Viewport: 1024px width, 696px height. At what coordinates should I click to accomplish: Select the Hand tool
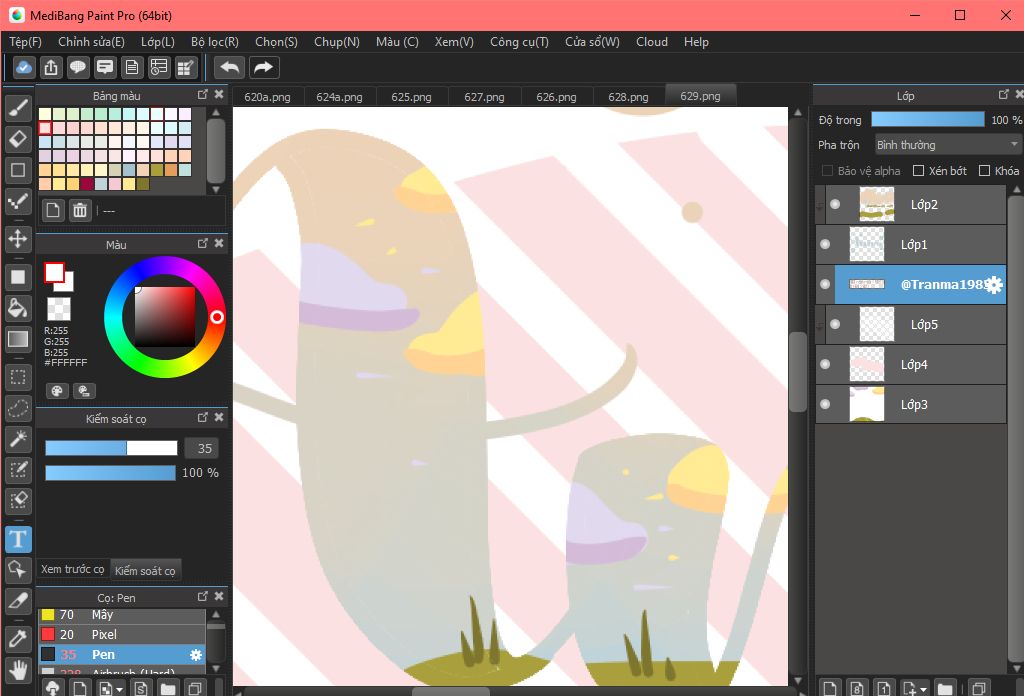pos(18,670)
